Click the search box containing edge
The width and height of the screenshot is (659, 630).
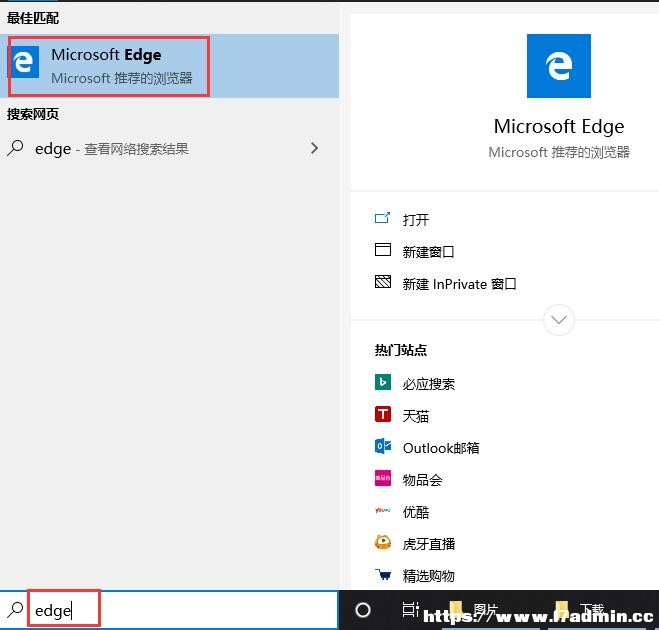(x=169, y=610)
